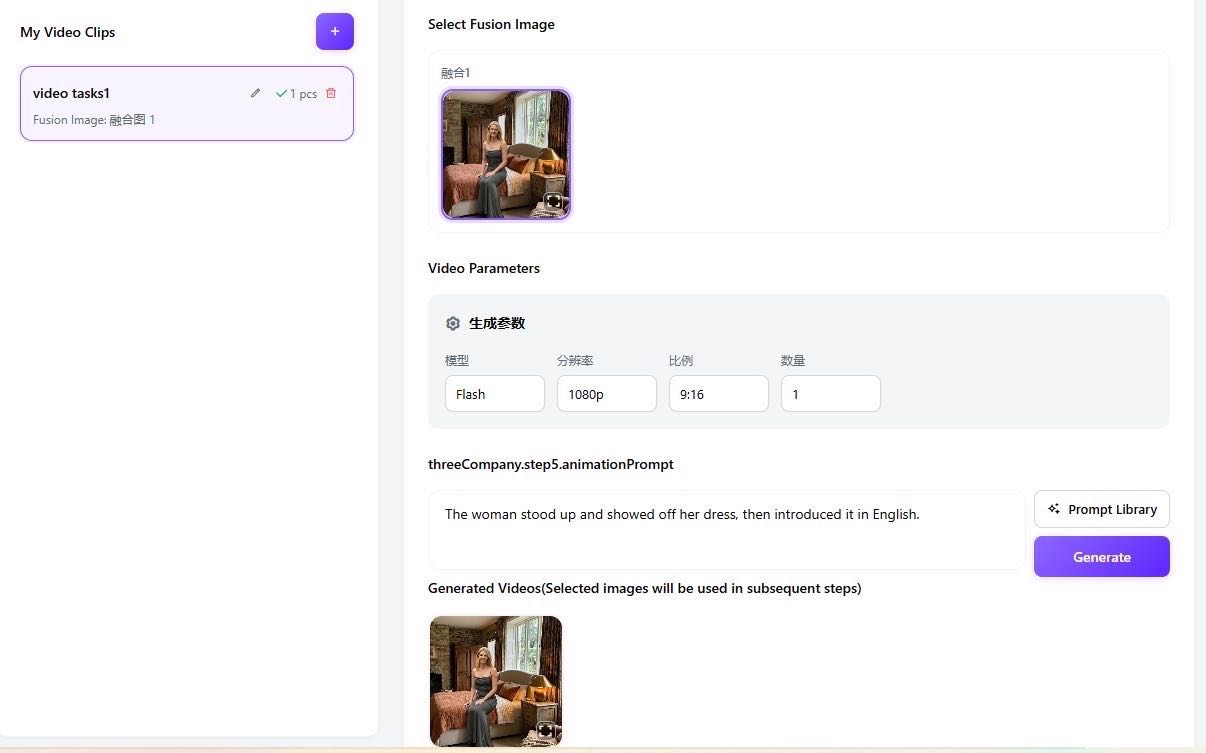
Task: Click the plus button to add a video clip
Action: coord(334,32)
